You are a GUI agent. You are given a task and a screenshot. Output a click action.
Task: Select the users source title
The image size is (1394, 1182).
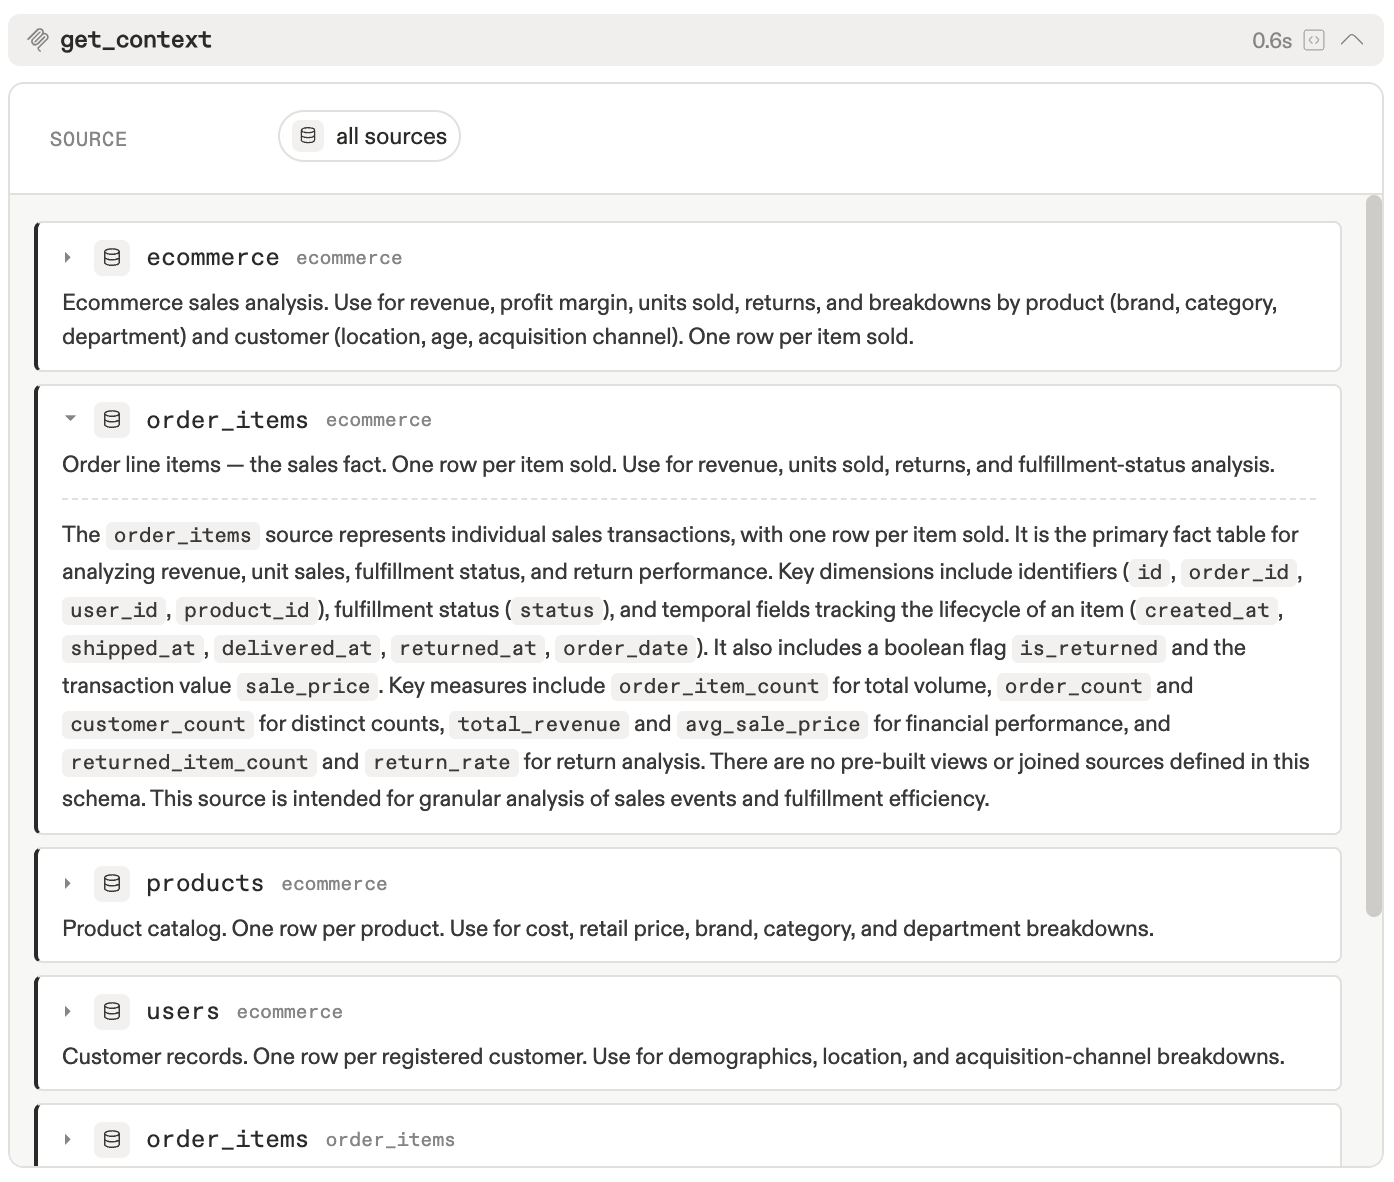[183, 1012]
